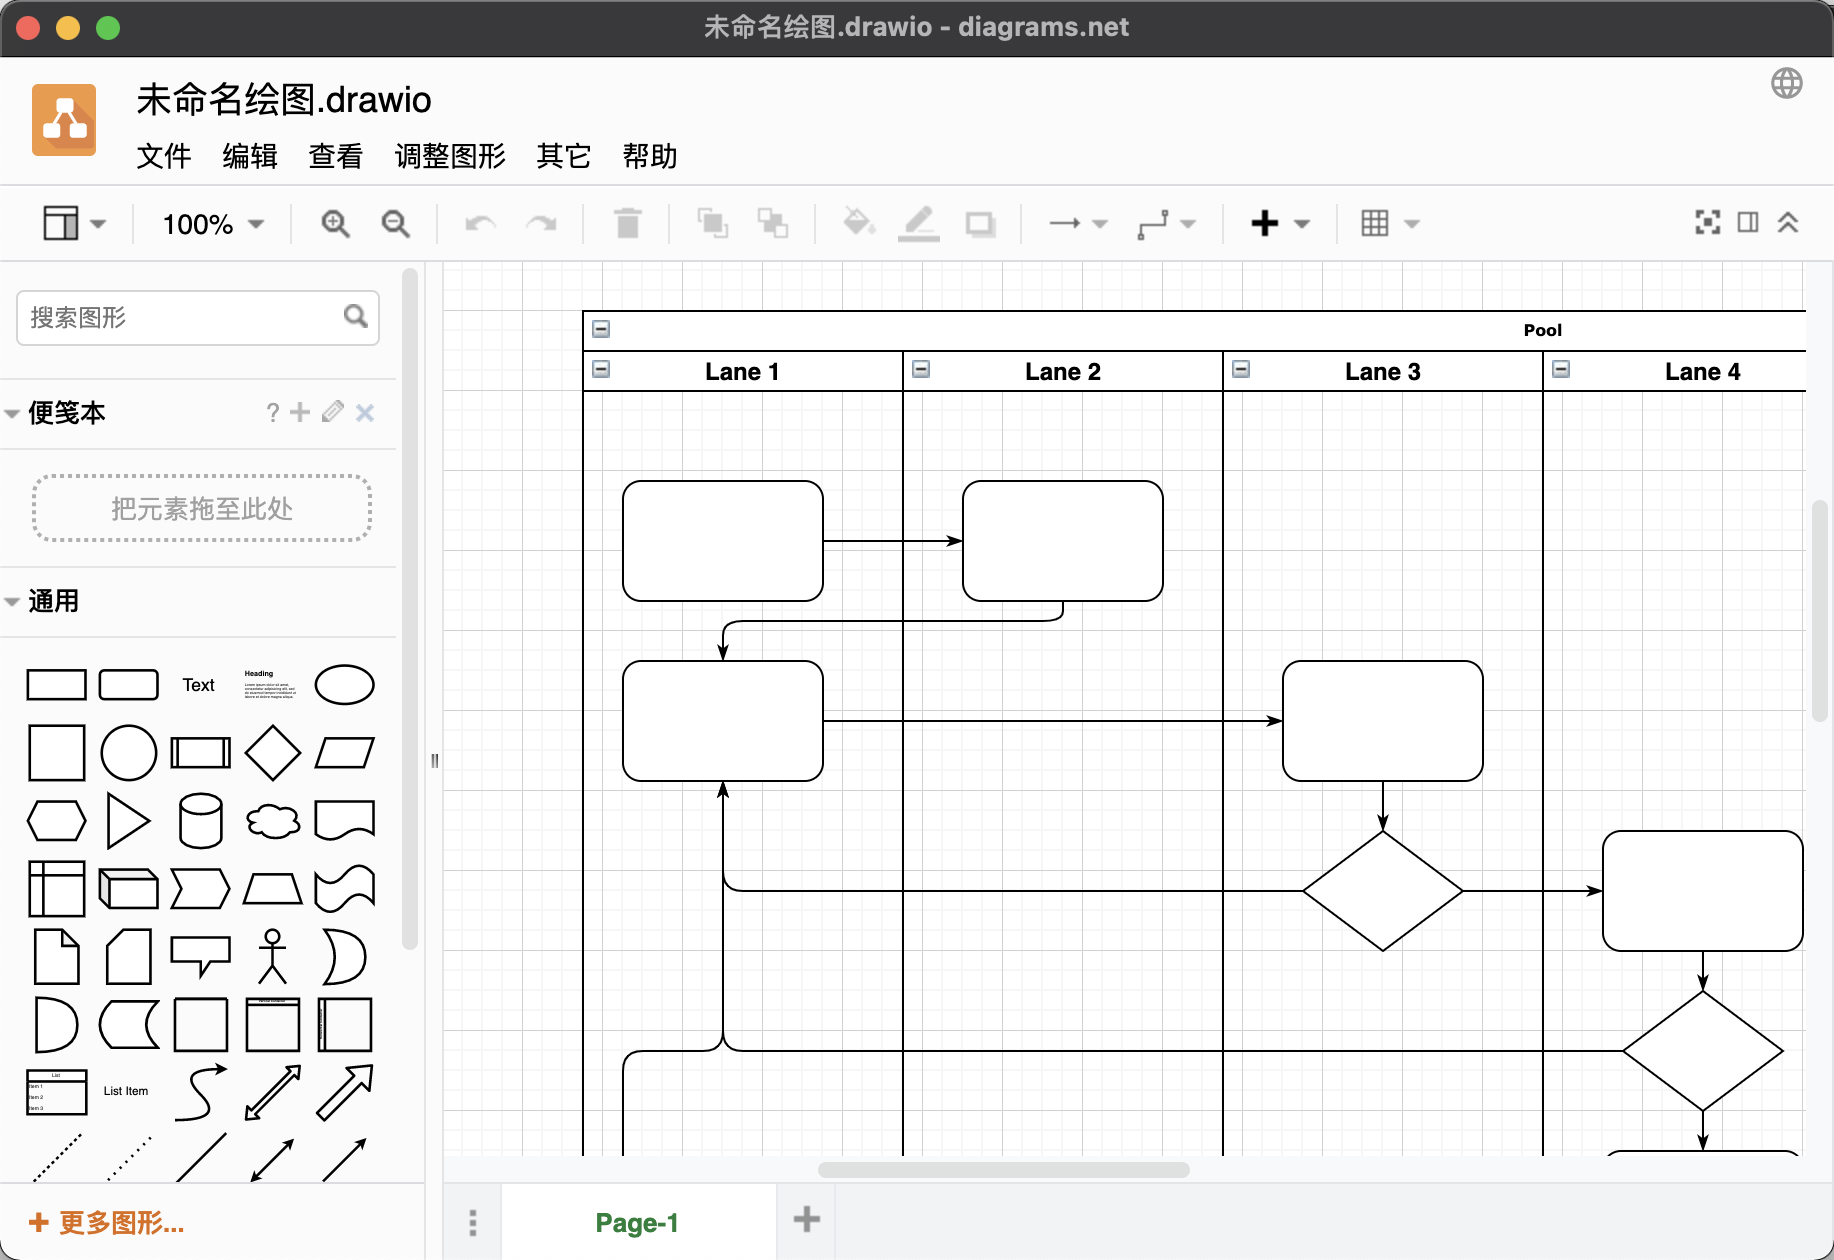Open the 调整图形 menu
1834x1260 pixels.
pyautogui.click(x=450, y=156)
